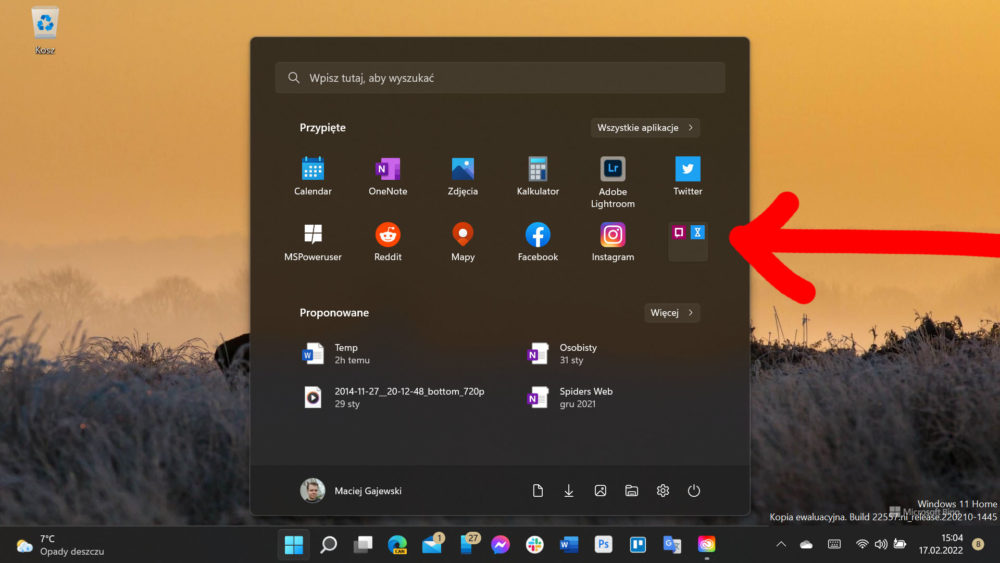Open taskbar Search magnifier
The width and height of the screenshot is (1000, 563).
click(x=328, y=545)
